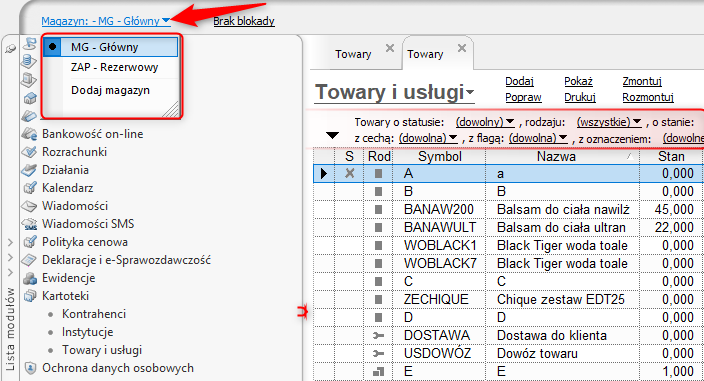Switch to the second, active Towary tab
The width and height of the screenshot is (704, 381).
[425, 54]
